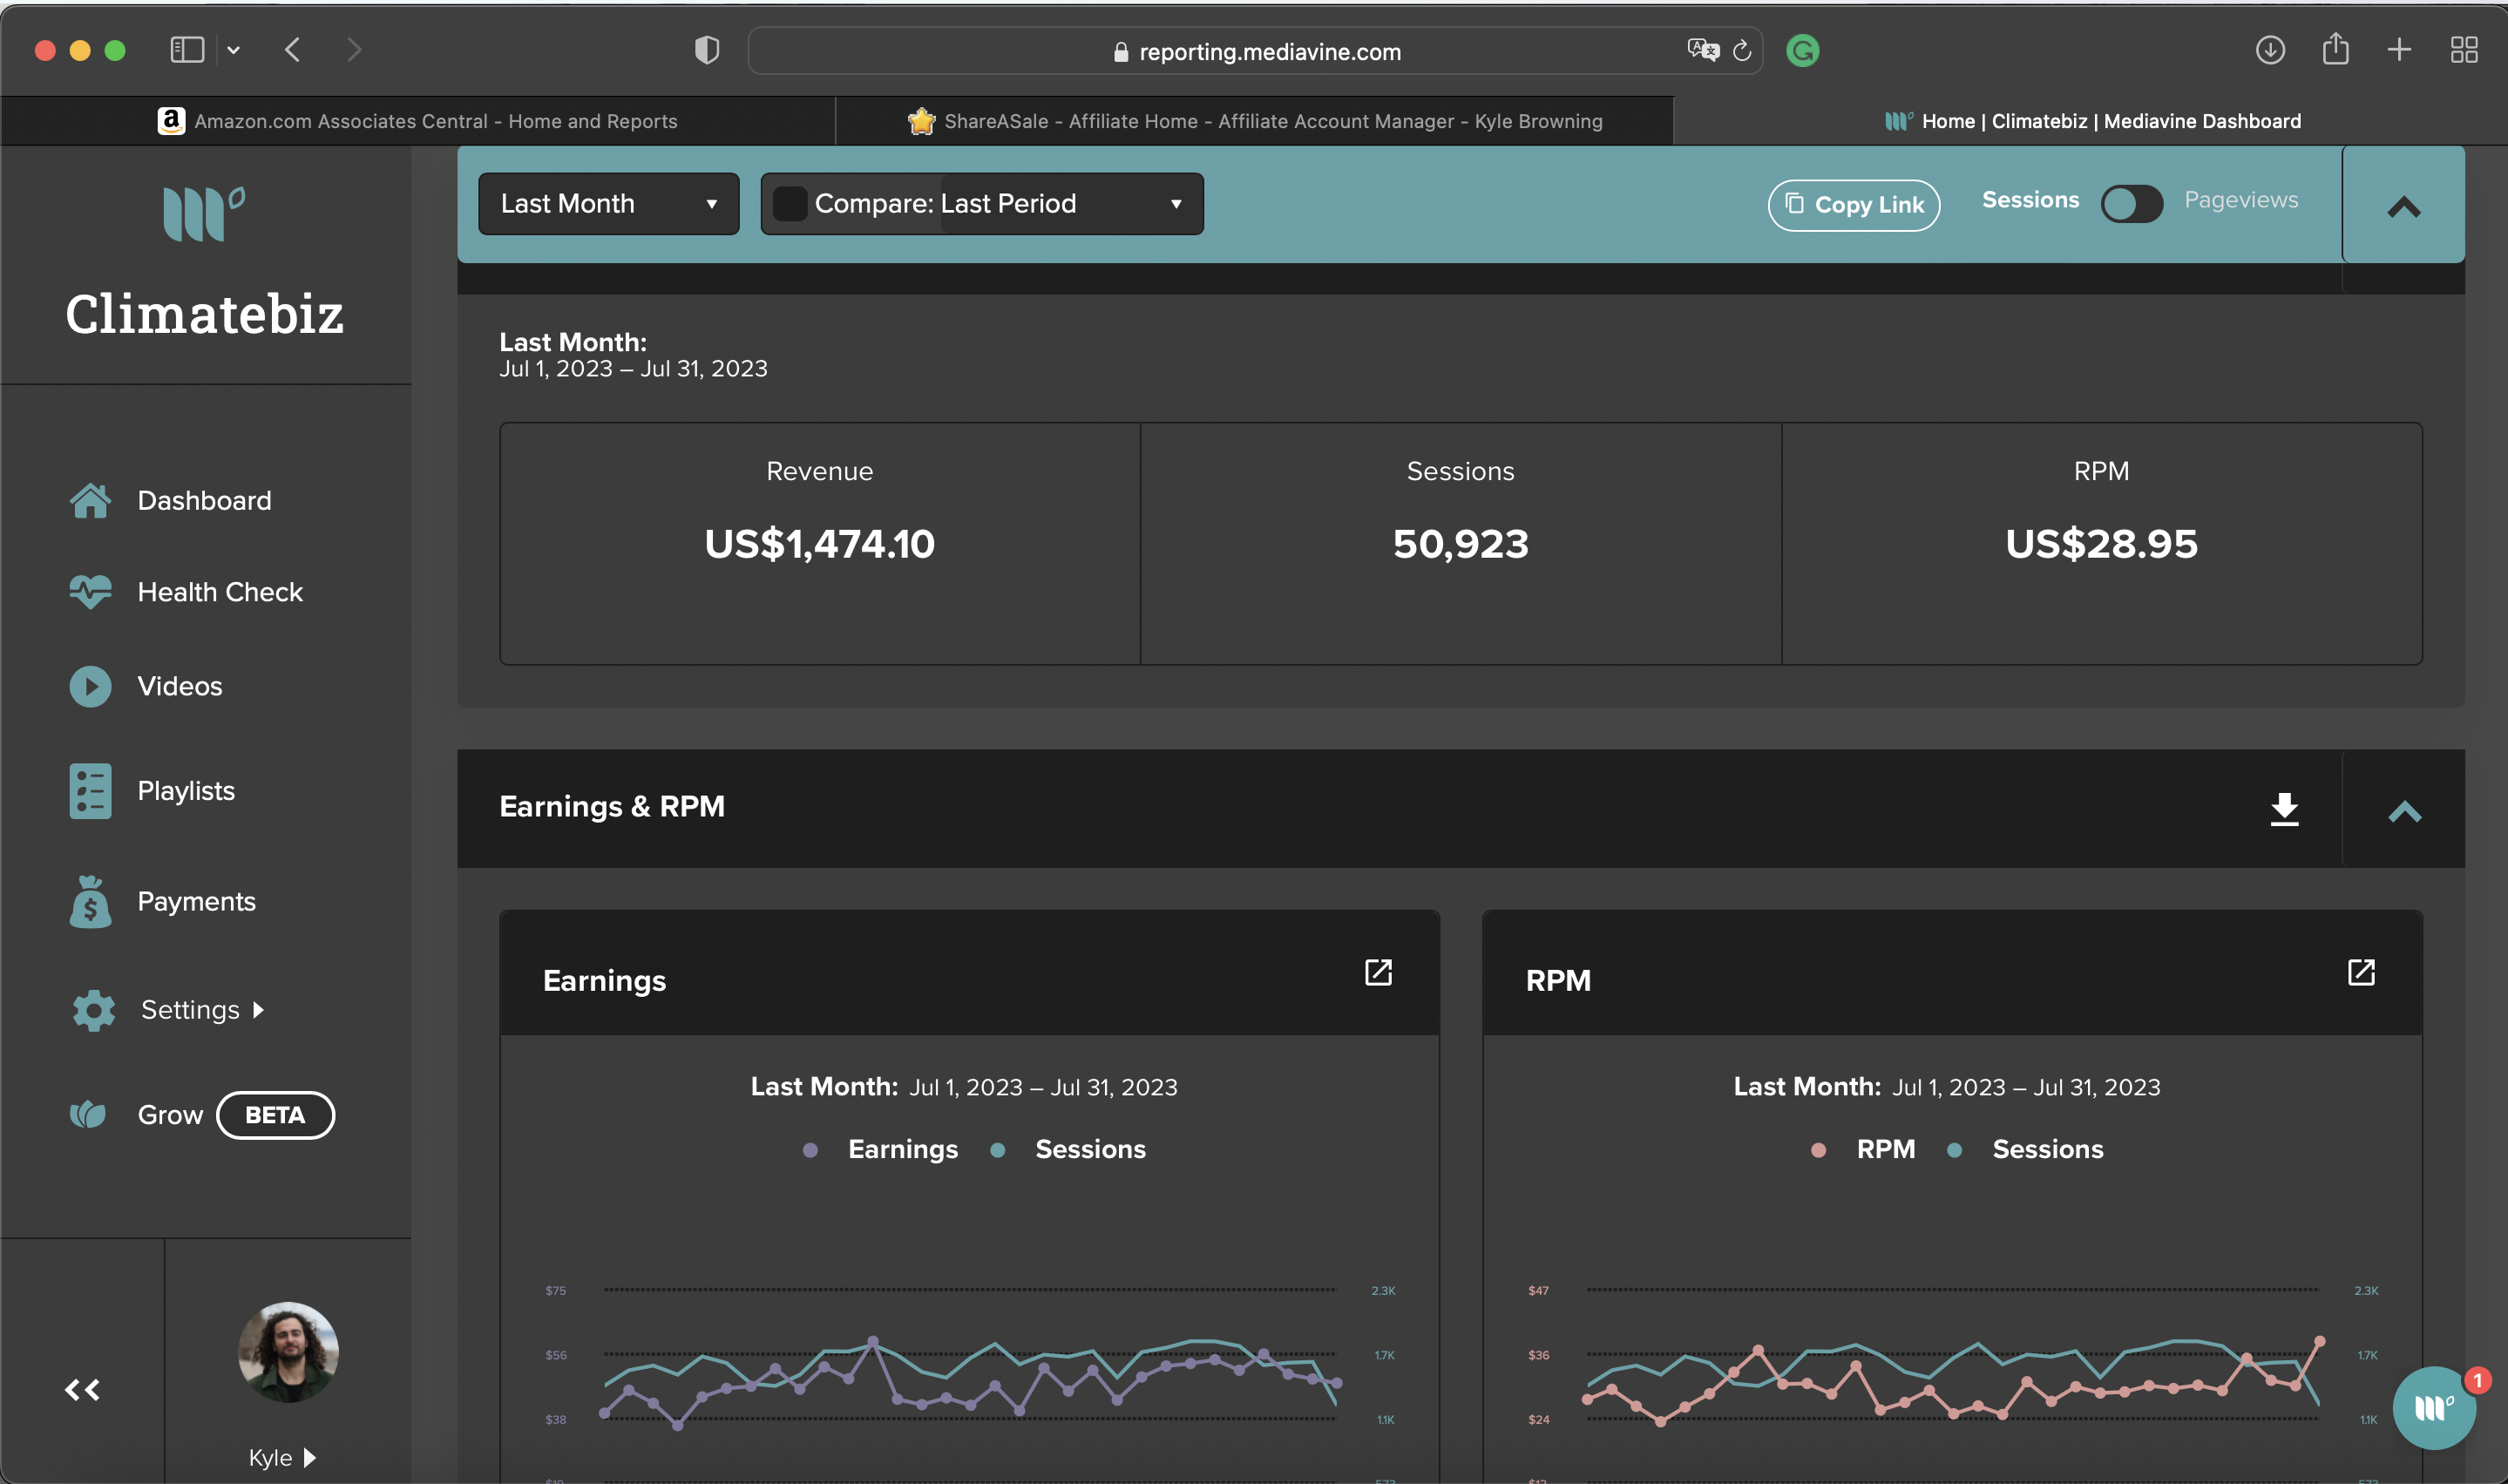The width and height of the screenshot is (2508, 1484).
Task: Open Earnings chart in expanded view
Action: click(x=1378, y=972)
